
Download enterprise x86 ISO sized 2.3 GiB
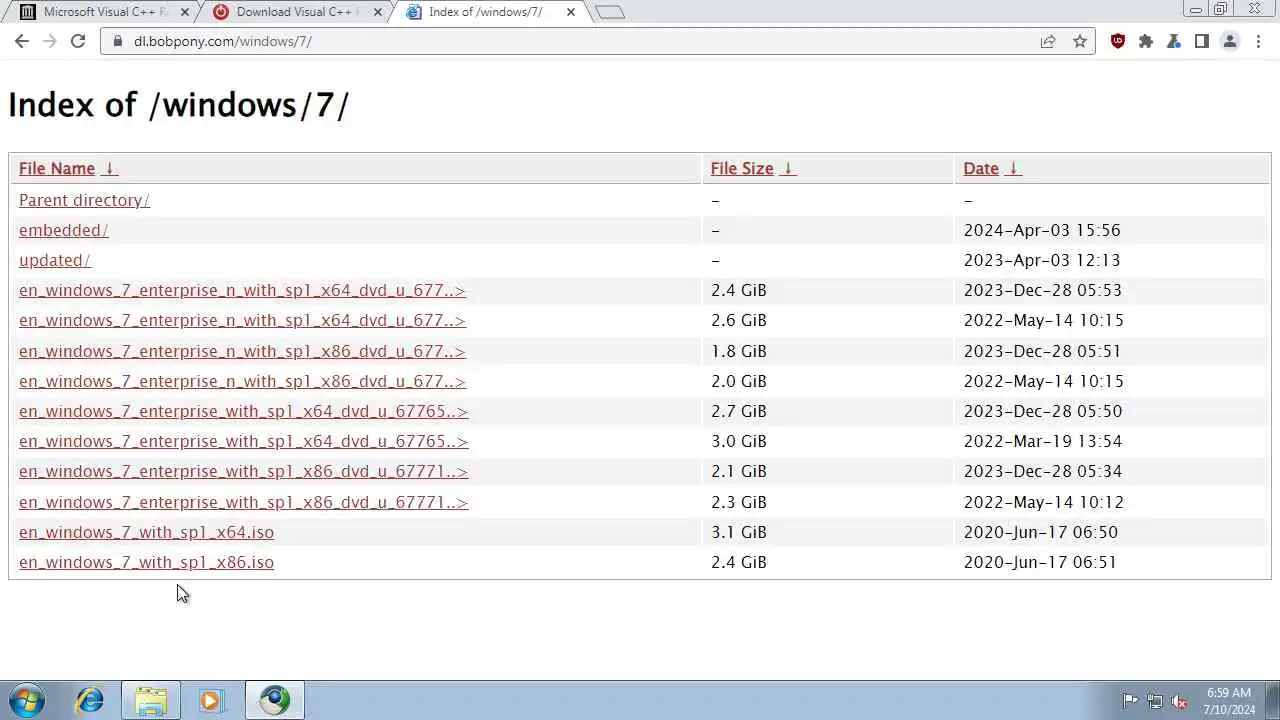point(243,502)
